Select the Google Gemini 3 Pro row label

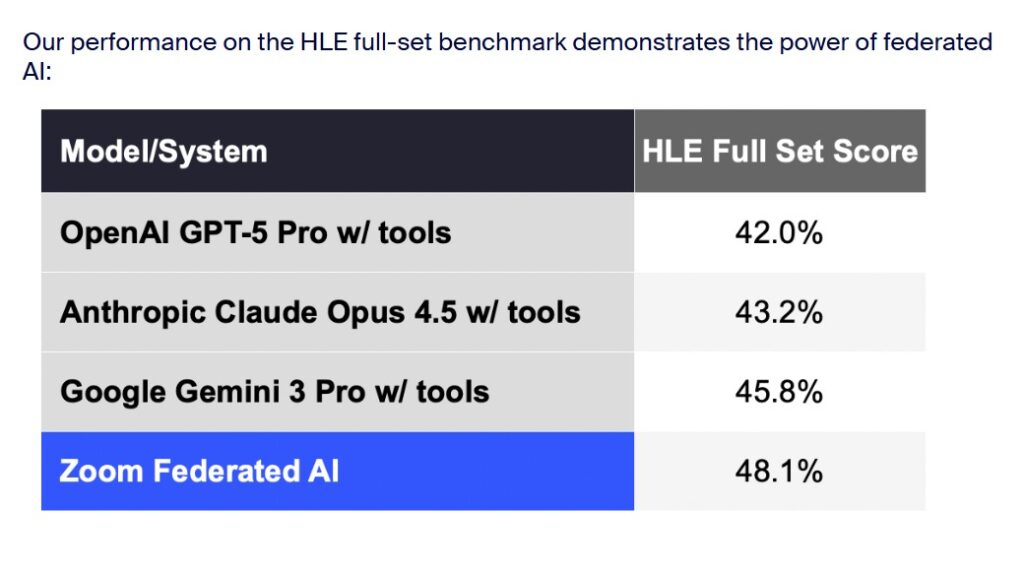tap(274, 390)
